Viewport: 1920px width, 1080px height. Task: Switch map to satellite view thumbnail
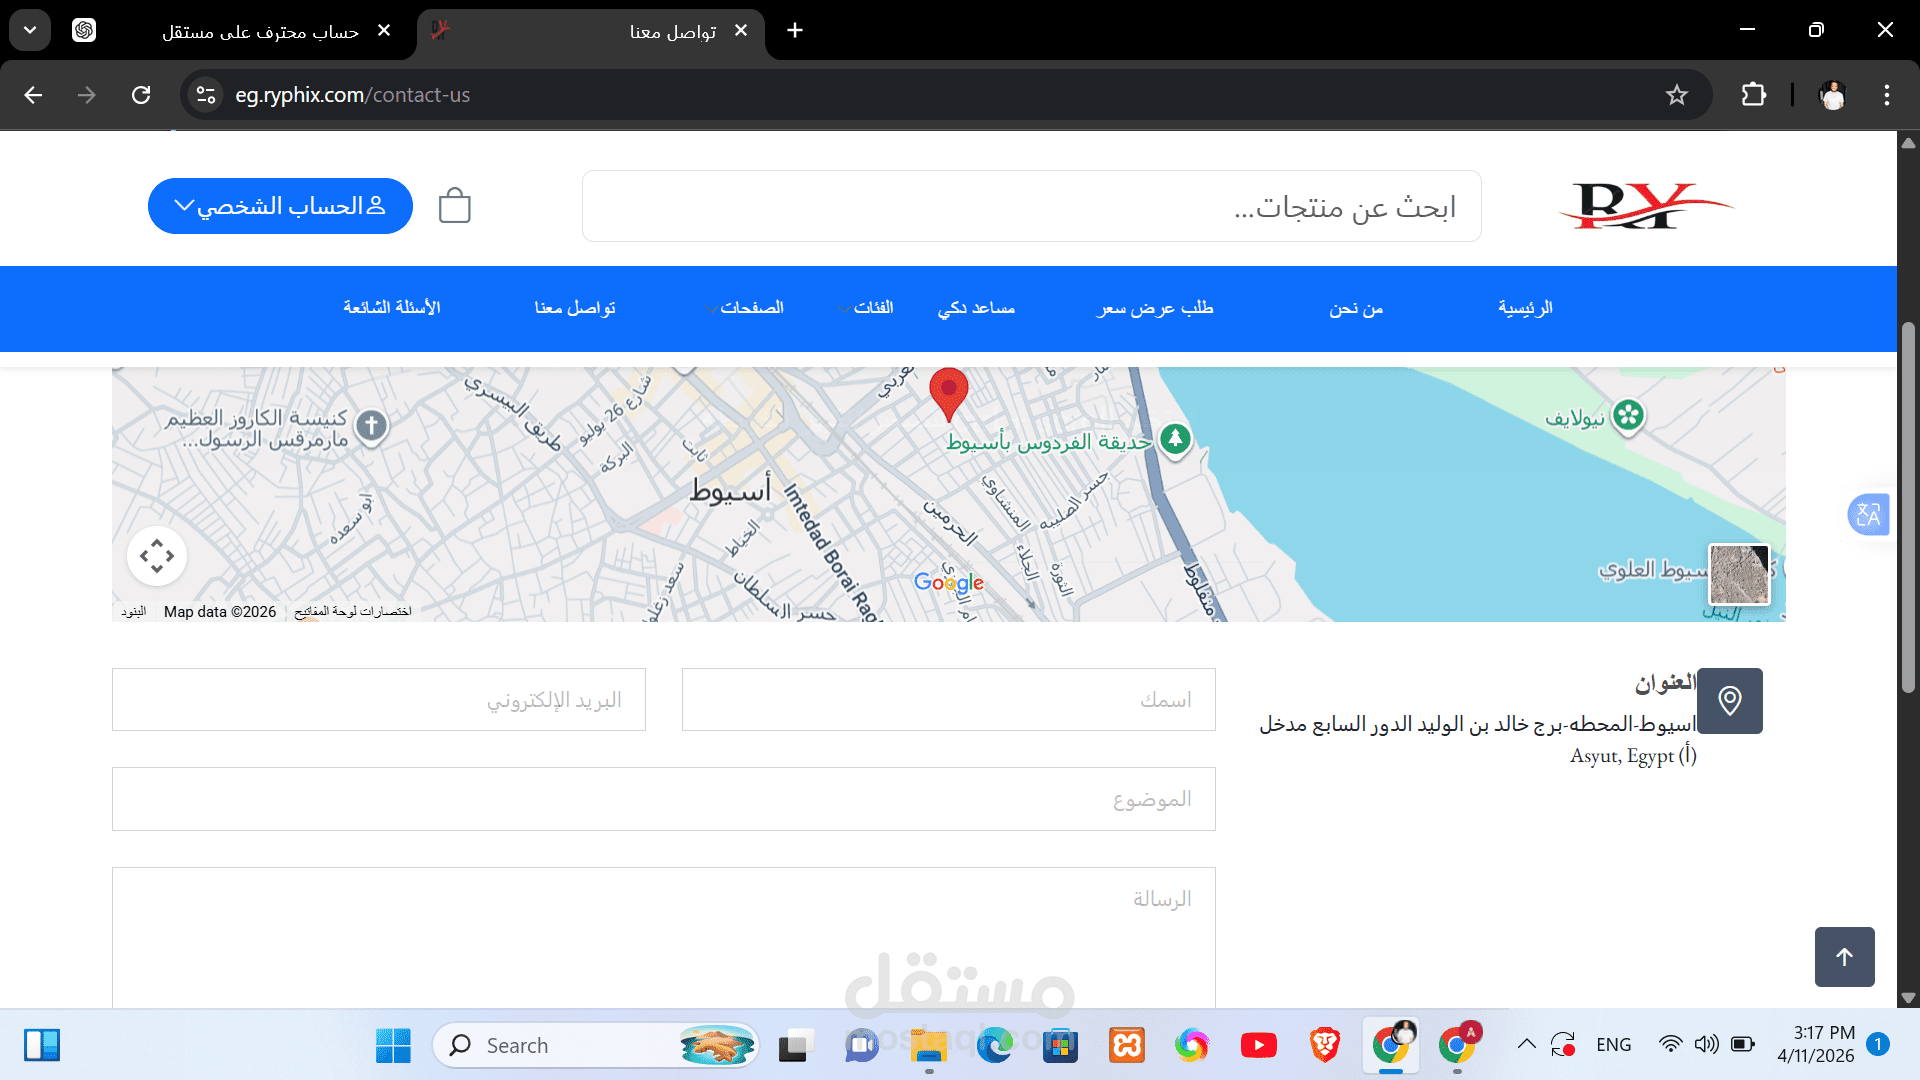1739,574
